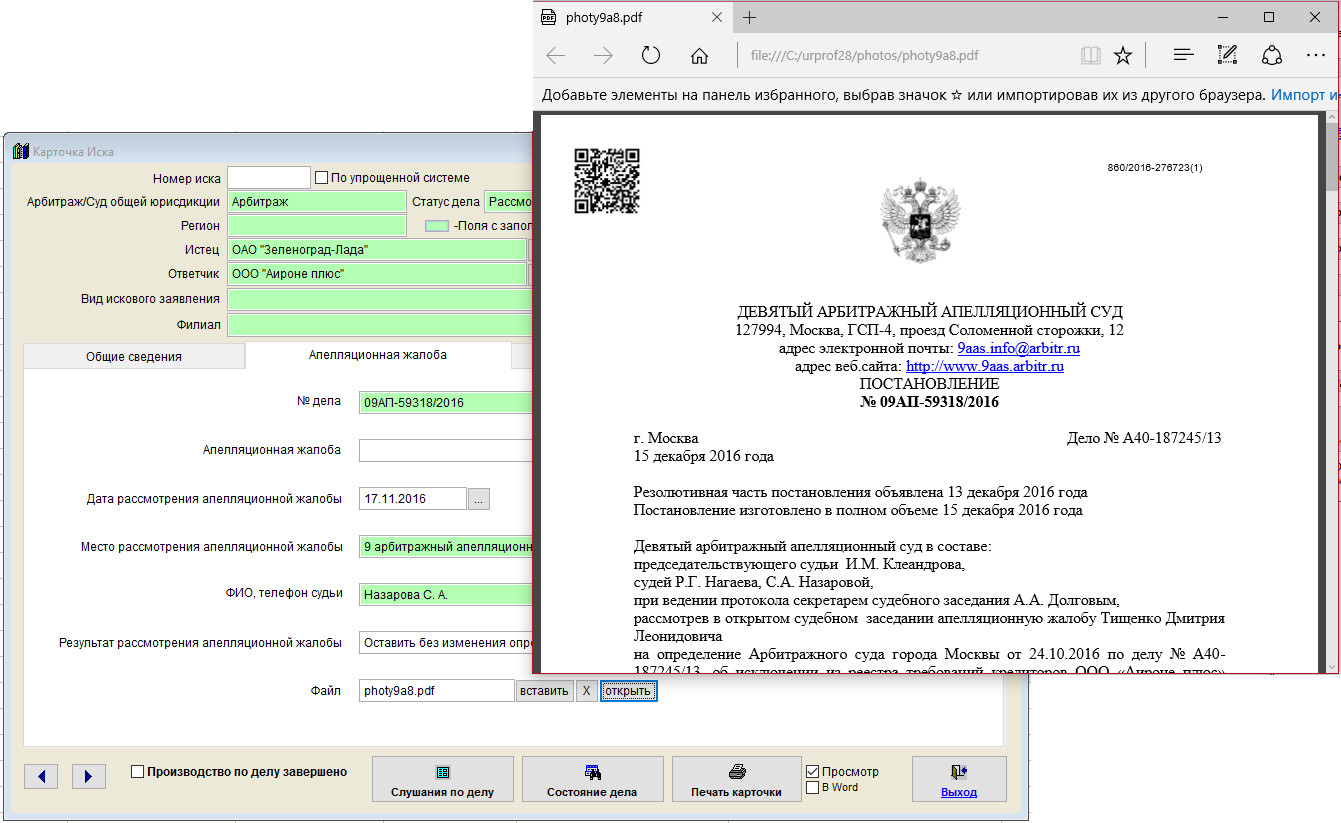Image resolution: width=1341 pixels, height=823 pixels.
Task: Open Edge More actions menu
Action: click(1316, 55)
